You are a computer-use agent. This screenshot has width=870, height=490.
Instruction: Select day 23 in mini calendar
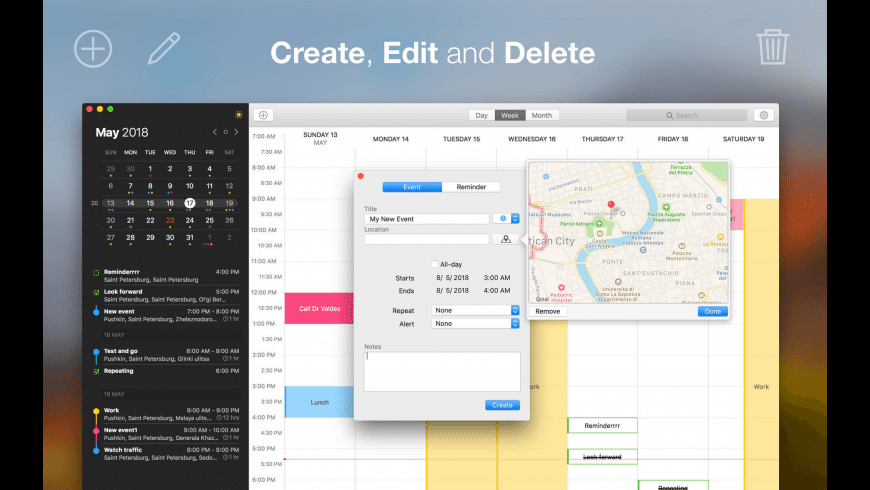170,220
